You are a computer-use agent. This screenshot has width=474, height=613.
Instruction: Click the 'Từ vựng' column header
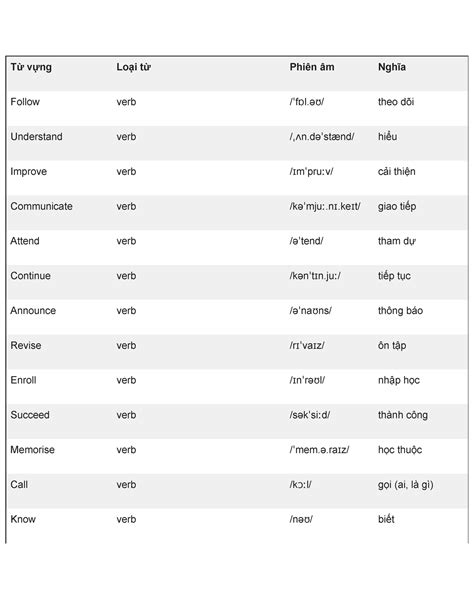click(x=31, y=67)
